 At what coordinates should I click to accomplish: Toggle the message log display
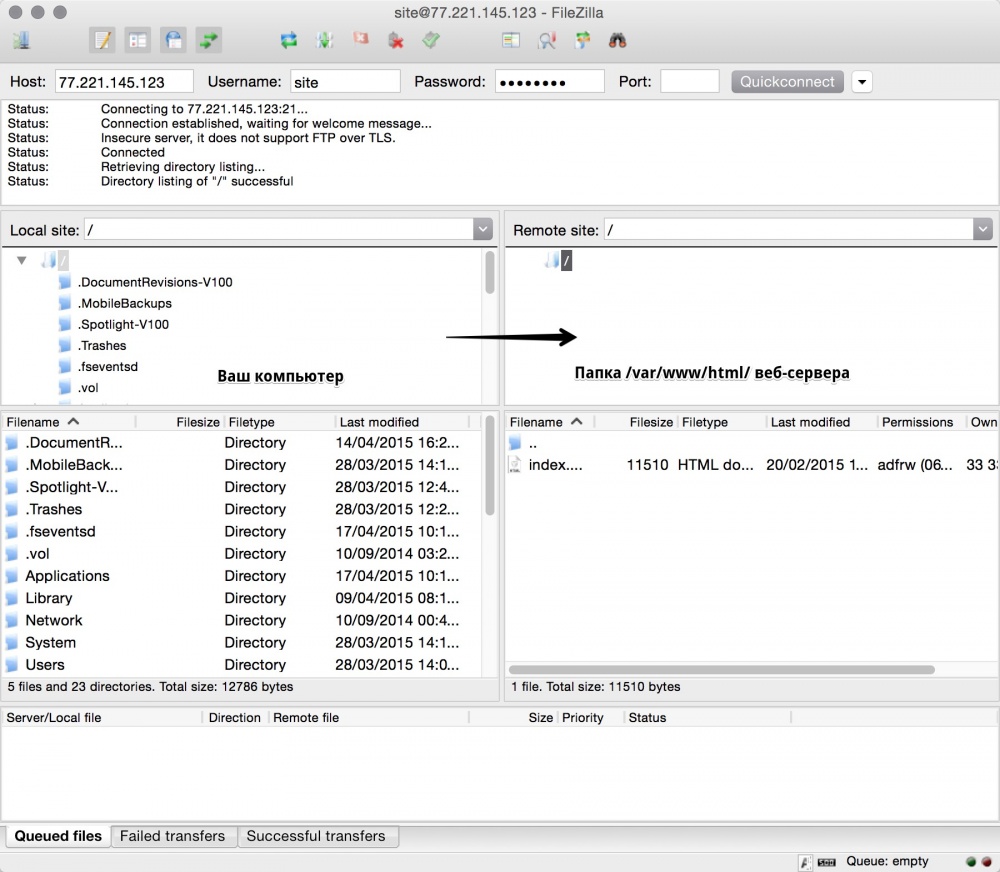click(103, 41)
